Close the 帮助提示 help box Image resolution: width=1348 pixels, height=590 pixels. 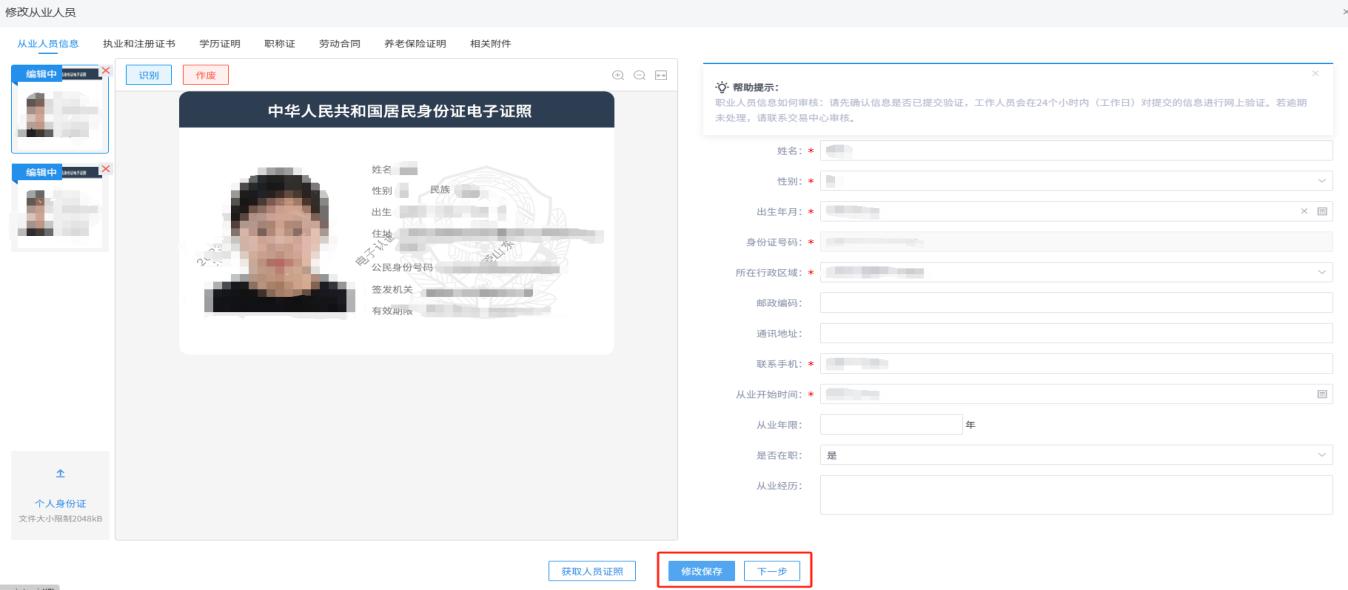point(1315,74)
